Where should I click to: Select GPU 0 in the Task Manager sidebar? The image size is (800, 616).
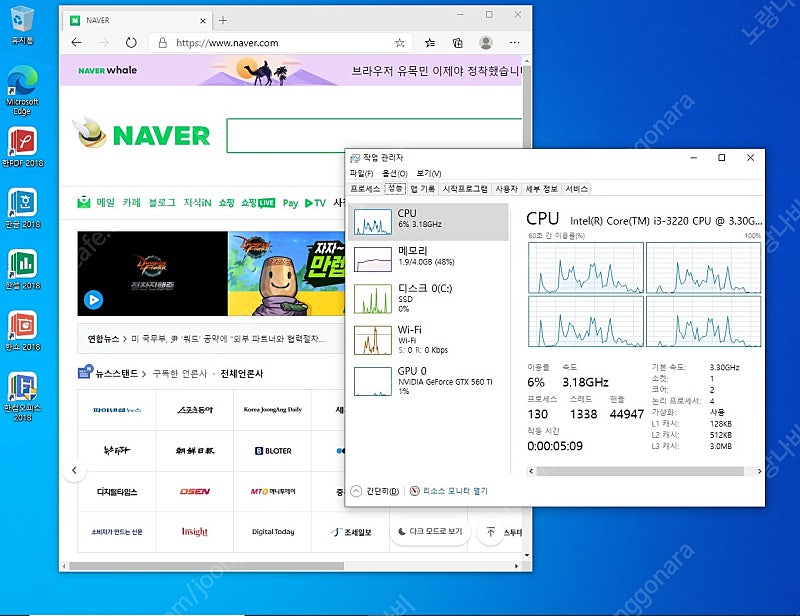429,381
